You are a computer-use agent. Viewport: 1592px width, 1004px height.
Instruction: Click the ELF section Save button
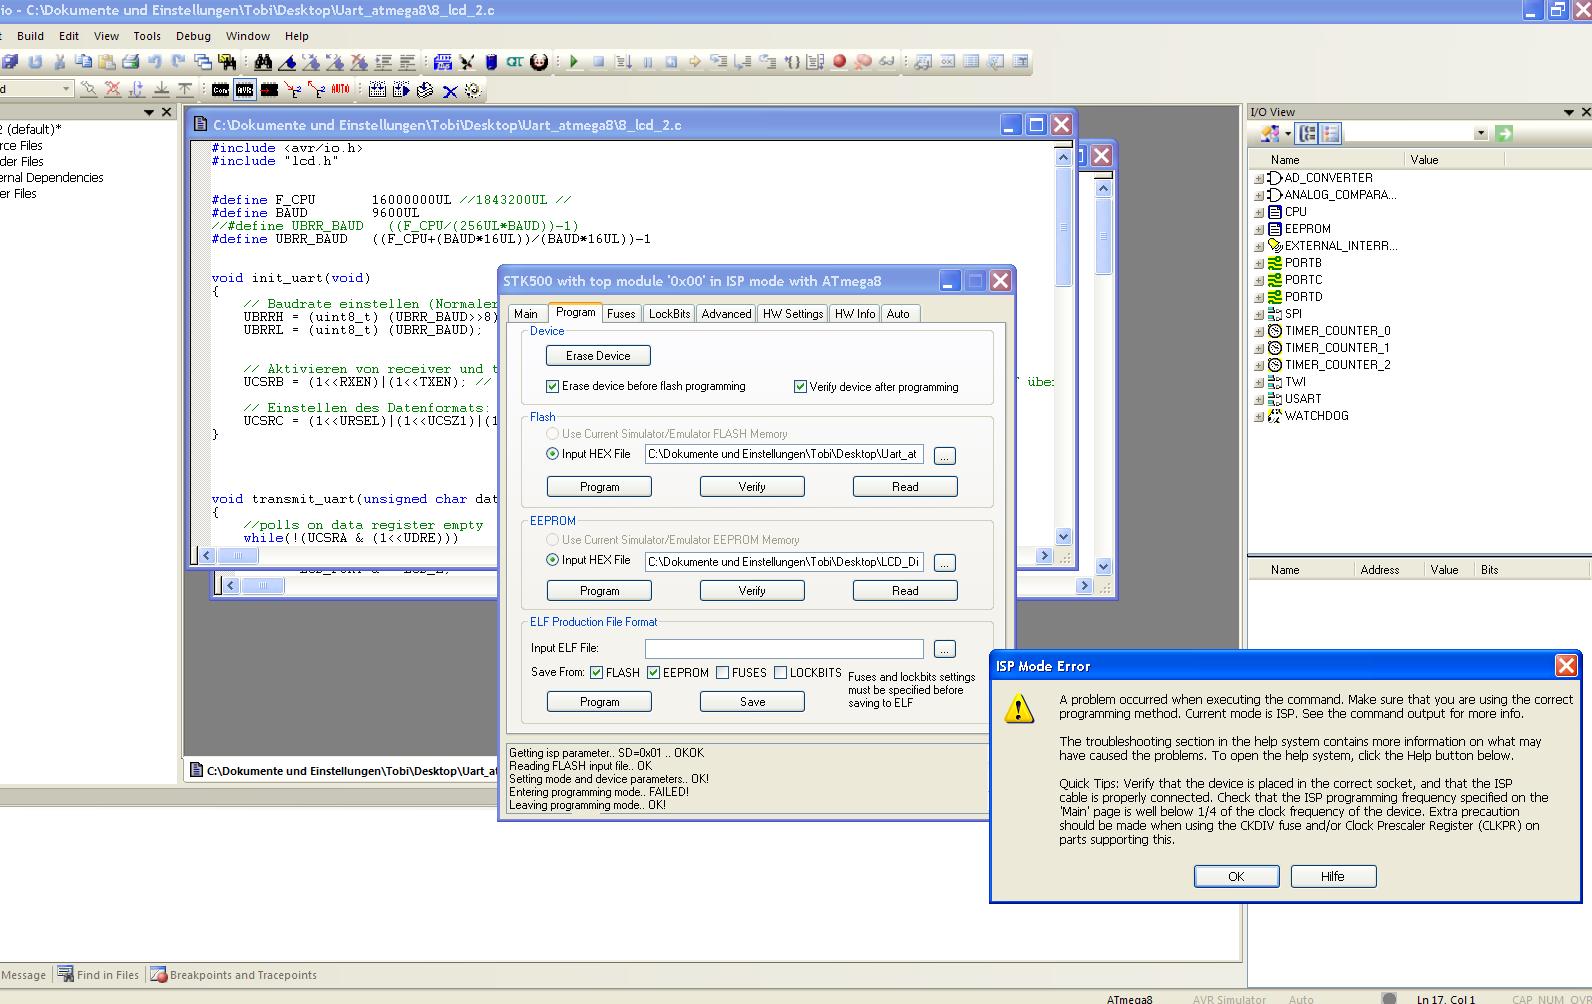[x=752, y=702]
